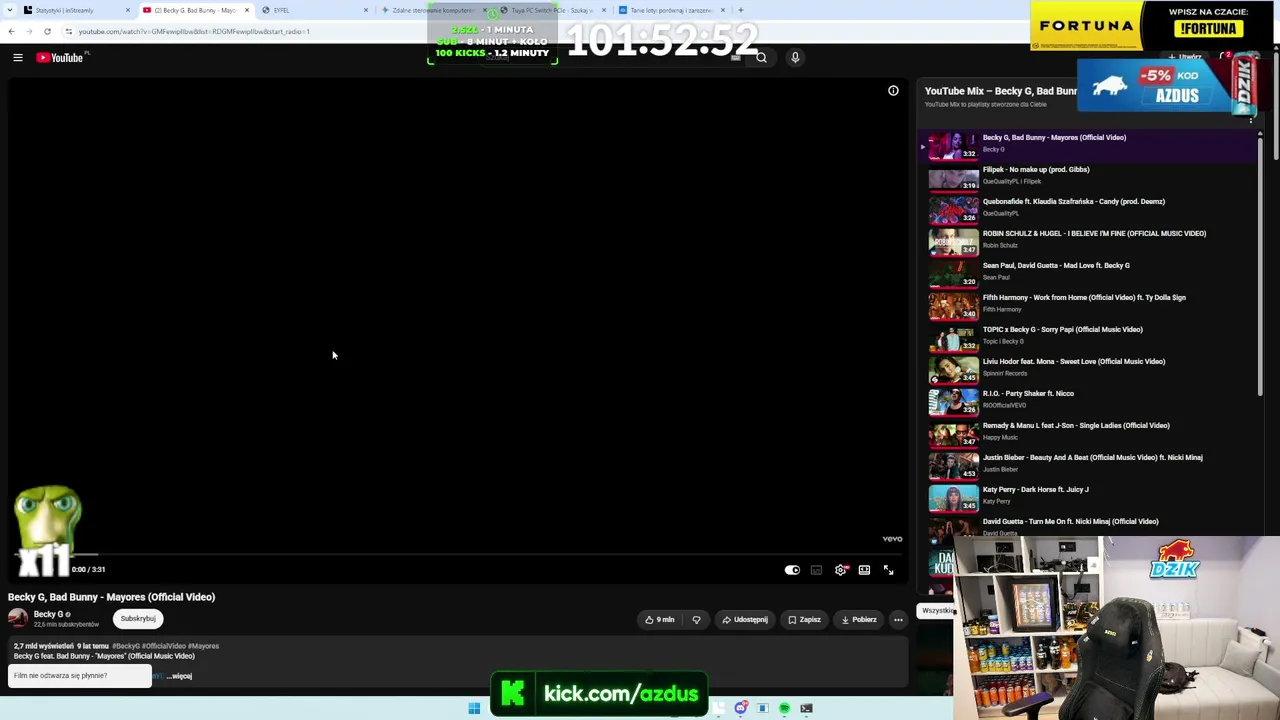Open the player settings gear

pyautogui.click(x=840, y=570)
